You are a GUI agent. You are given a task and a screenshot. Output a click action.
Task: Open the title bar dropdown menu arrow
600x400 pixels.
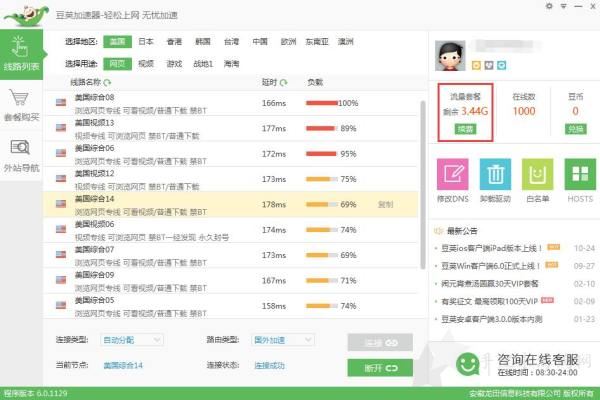pos(564,6)
